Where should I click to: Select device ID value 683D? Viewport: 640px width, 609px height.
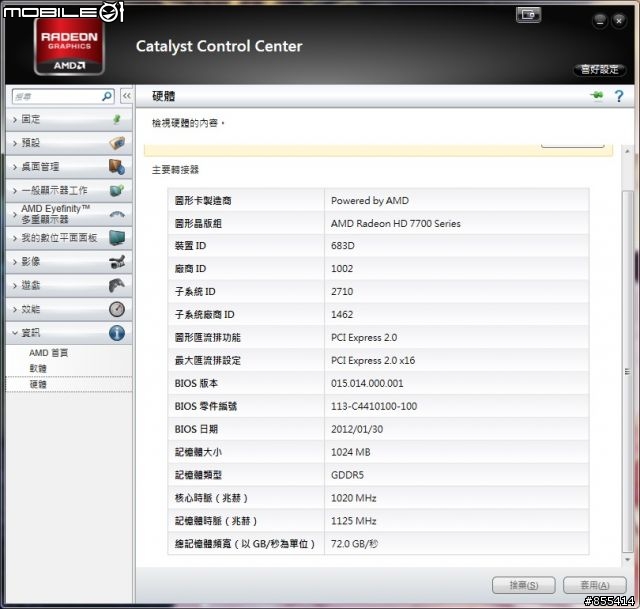pyautogui.click(x=342, y=246)
